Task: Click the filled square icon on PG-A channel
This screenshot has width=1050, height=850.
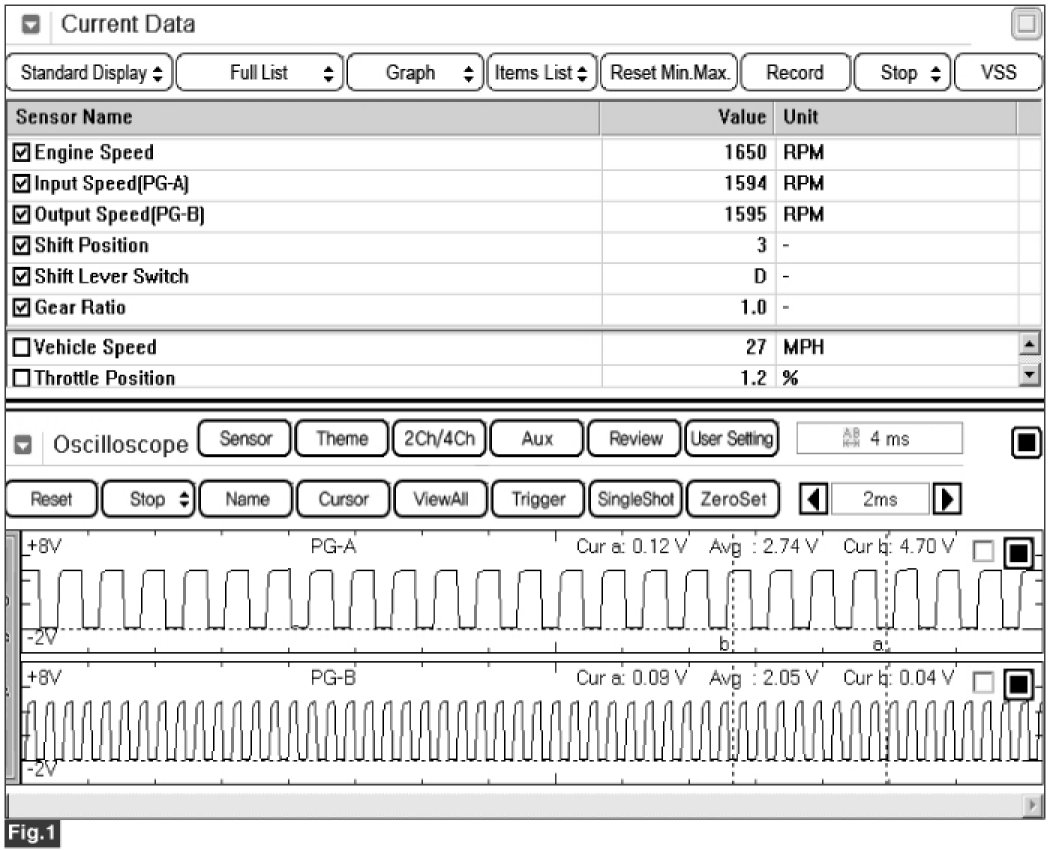Action: pos(1018,553)
